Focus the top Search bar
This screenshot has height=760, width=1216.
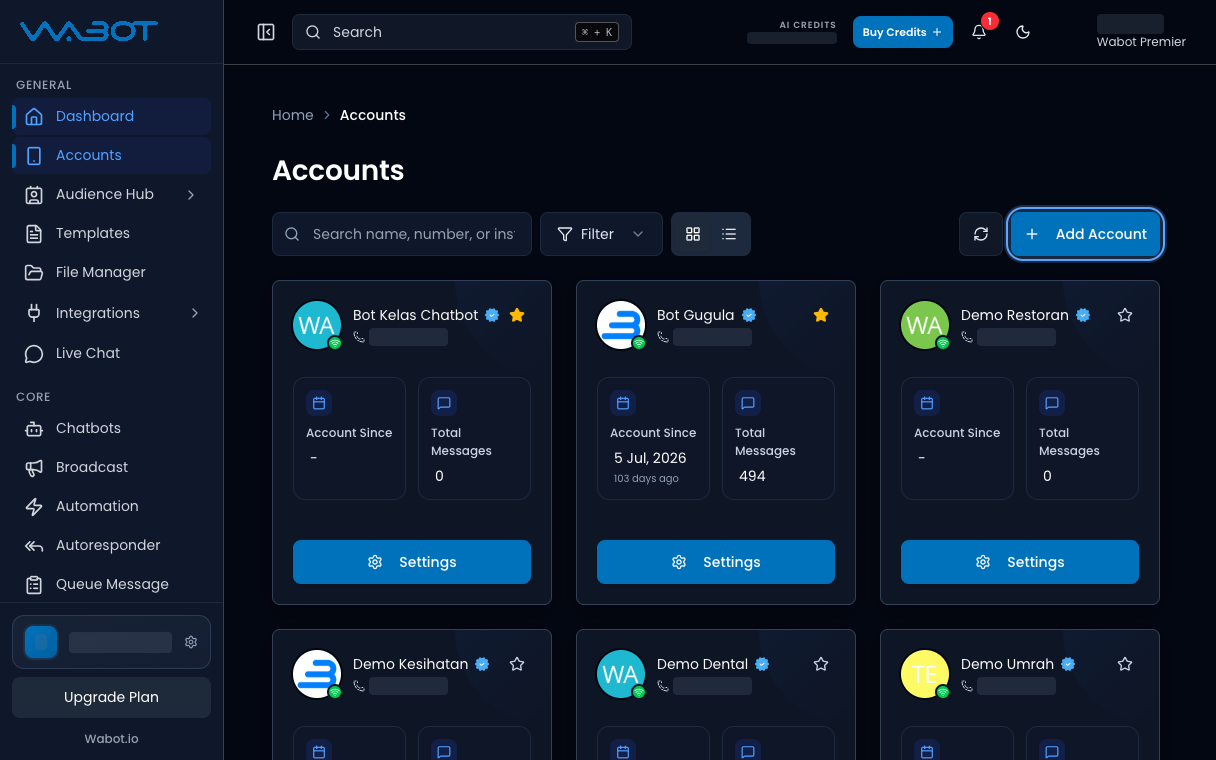pyautogui.click(x=462, y=32)
